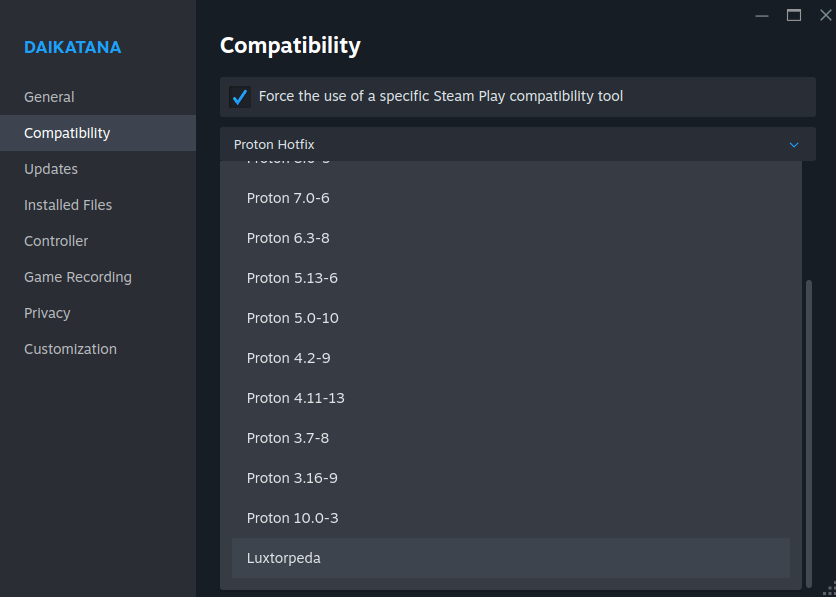Switch to the Privacy tab
The height and width of the screenshot is (597, 836).
pyautogui.click(x=47, y=313)
